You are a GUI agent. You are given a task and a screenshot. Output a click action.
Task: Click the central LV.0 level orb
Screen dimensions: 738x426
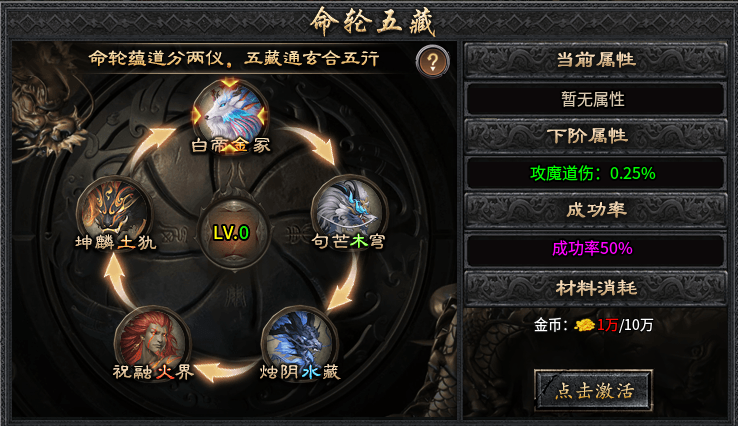tap(232, 233)
